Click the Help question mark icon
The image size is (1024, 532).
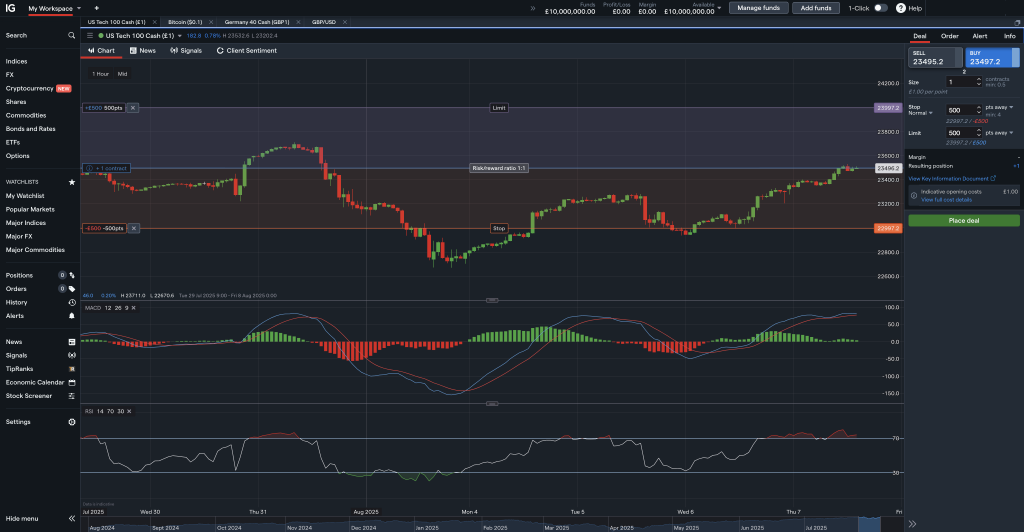coord(900,8)
